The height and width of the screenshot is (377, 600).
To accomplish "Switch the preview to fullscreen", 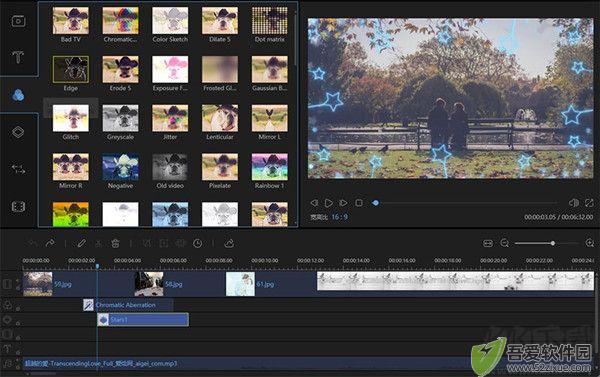I will [x=589, y=203].
